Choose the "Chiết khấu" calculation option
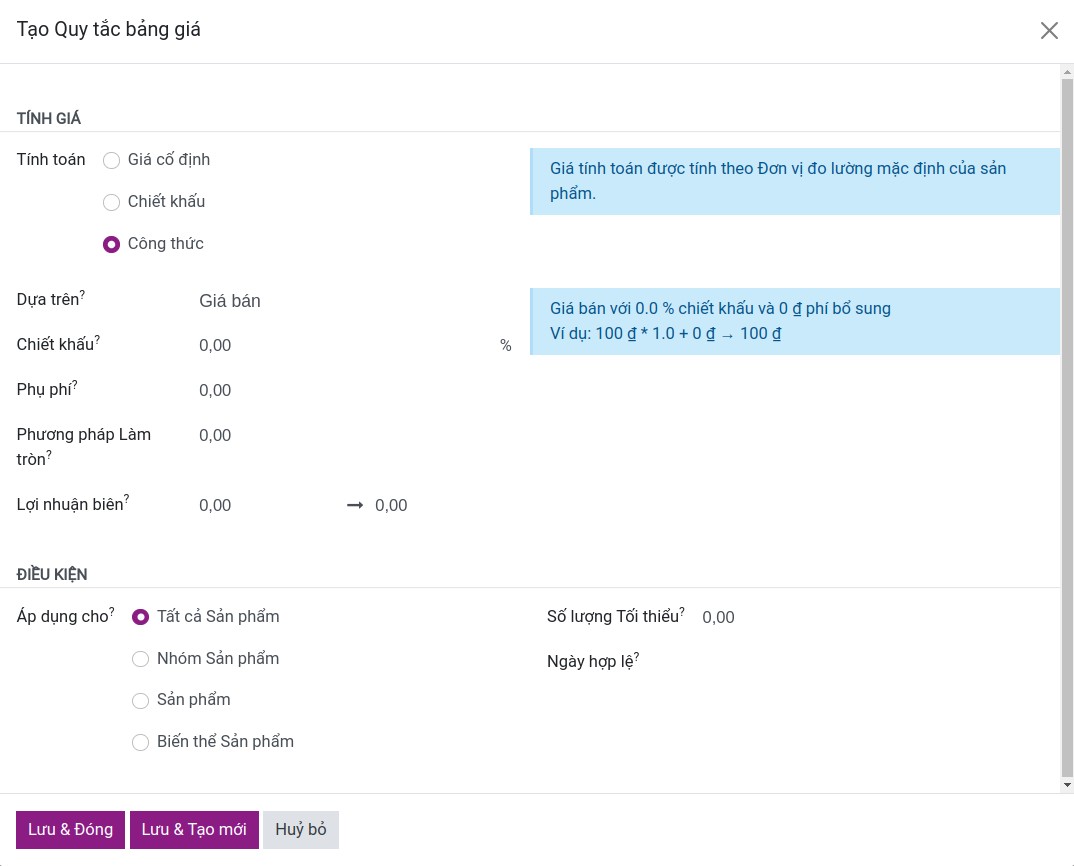The image size is (1074, 866). pos(112,202)
